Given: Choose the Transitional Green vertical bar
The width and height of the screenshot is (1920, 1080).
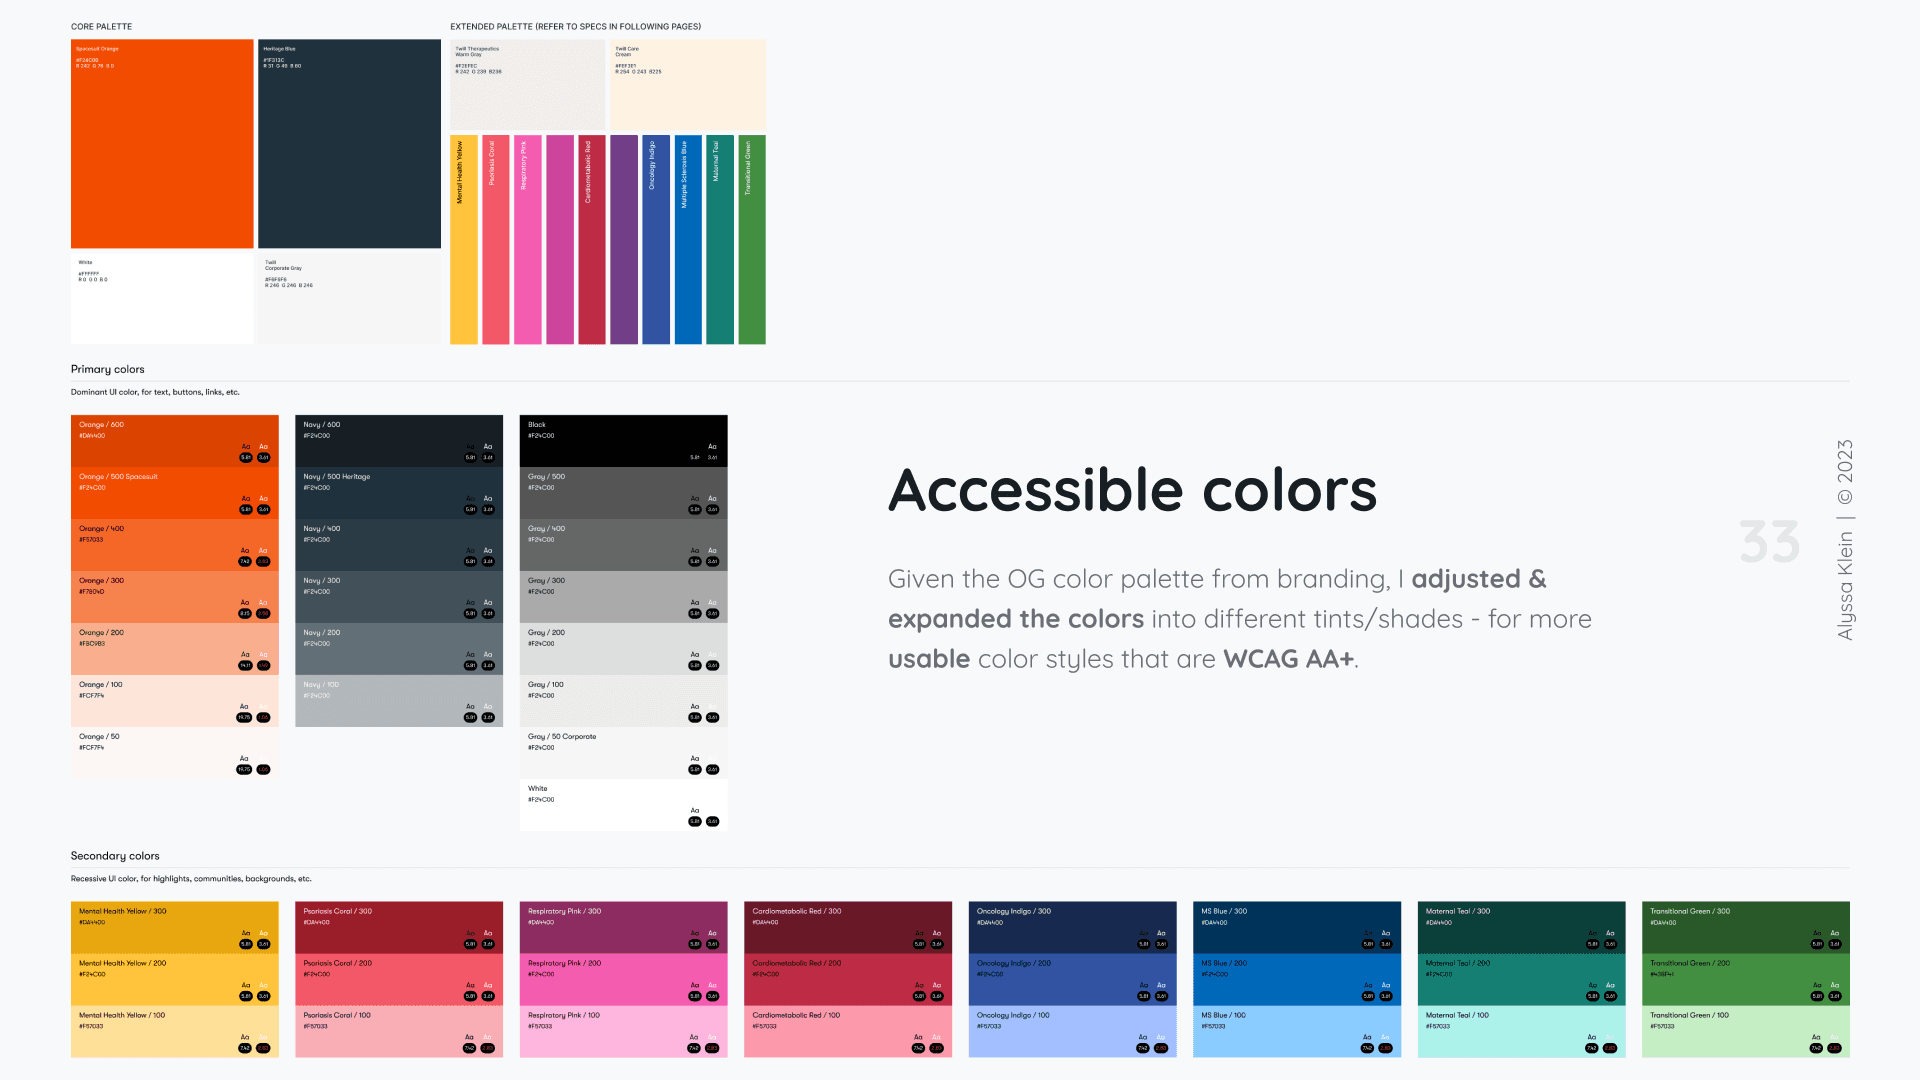Looking at the screenshot, I should [x=751, y=240].
